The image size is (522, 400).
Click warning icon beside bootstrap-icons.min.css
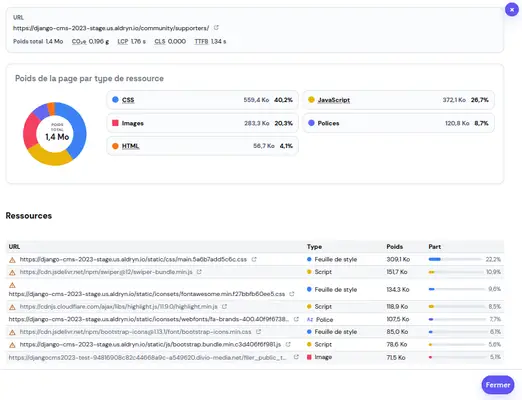(x=12, y=332)
